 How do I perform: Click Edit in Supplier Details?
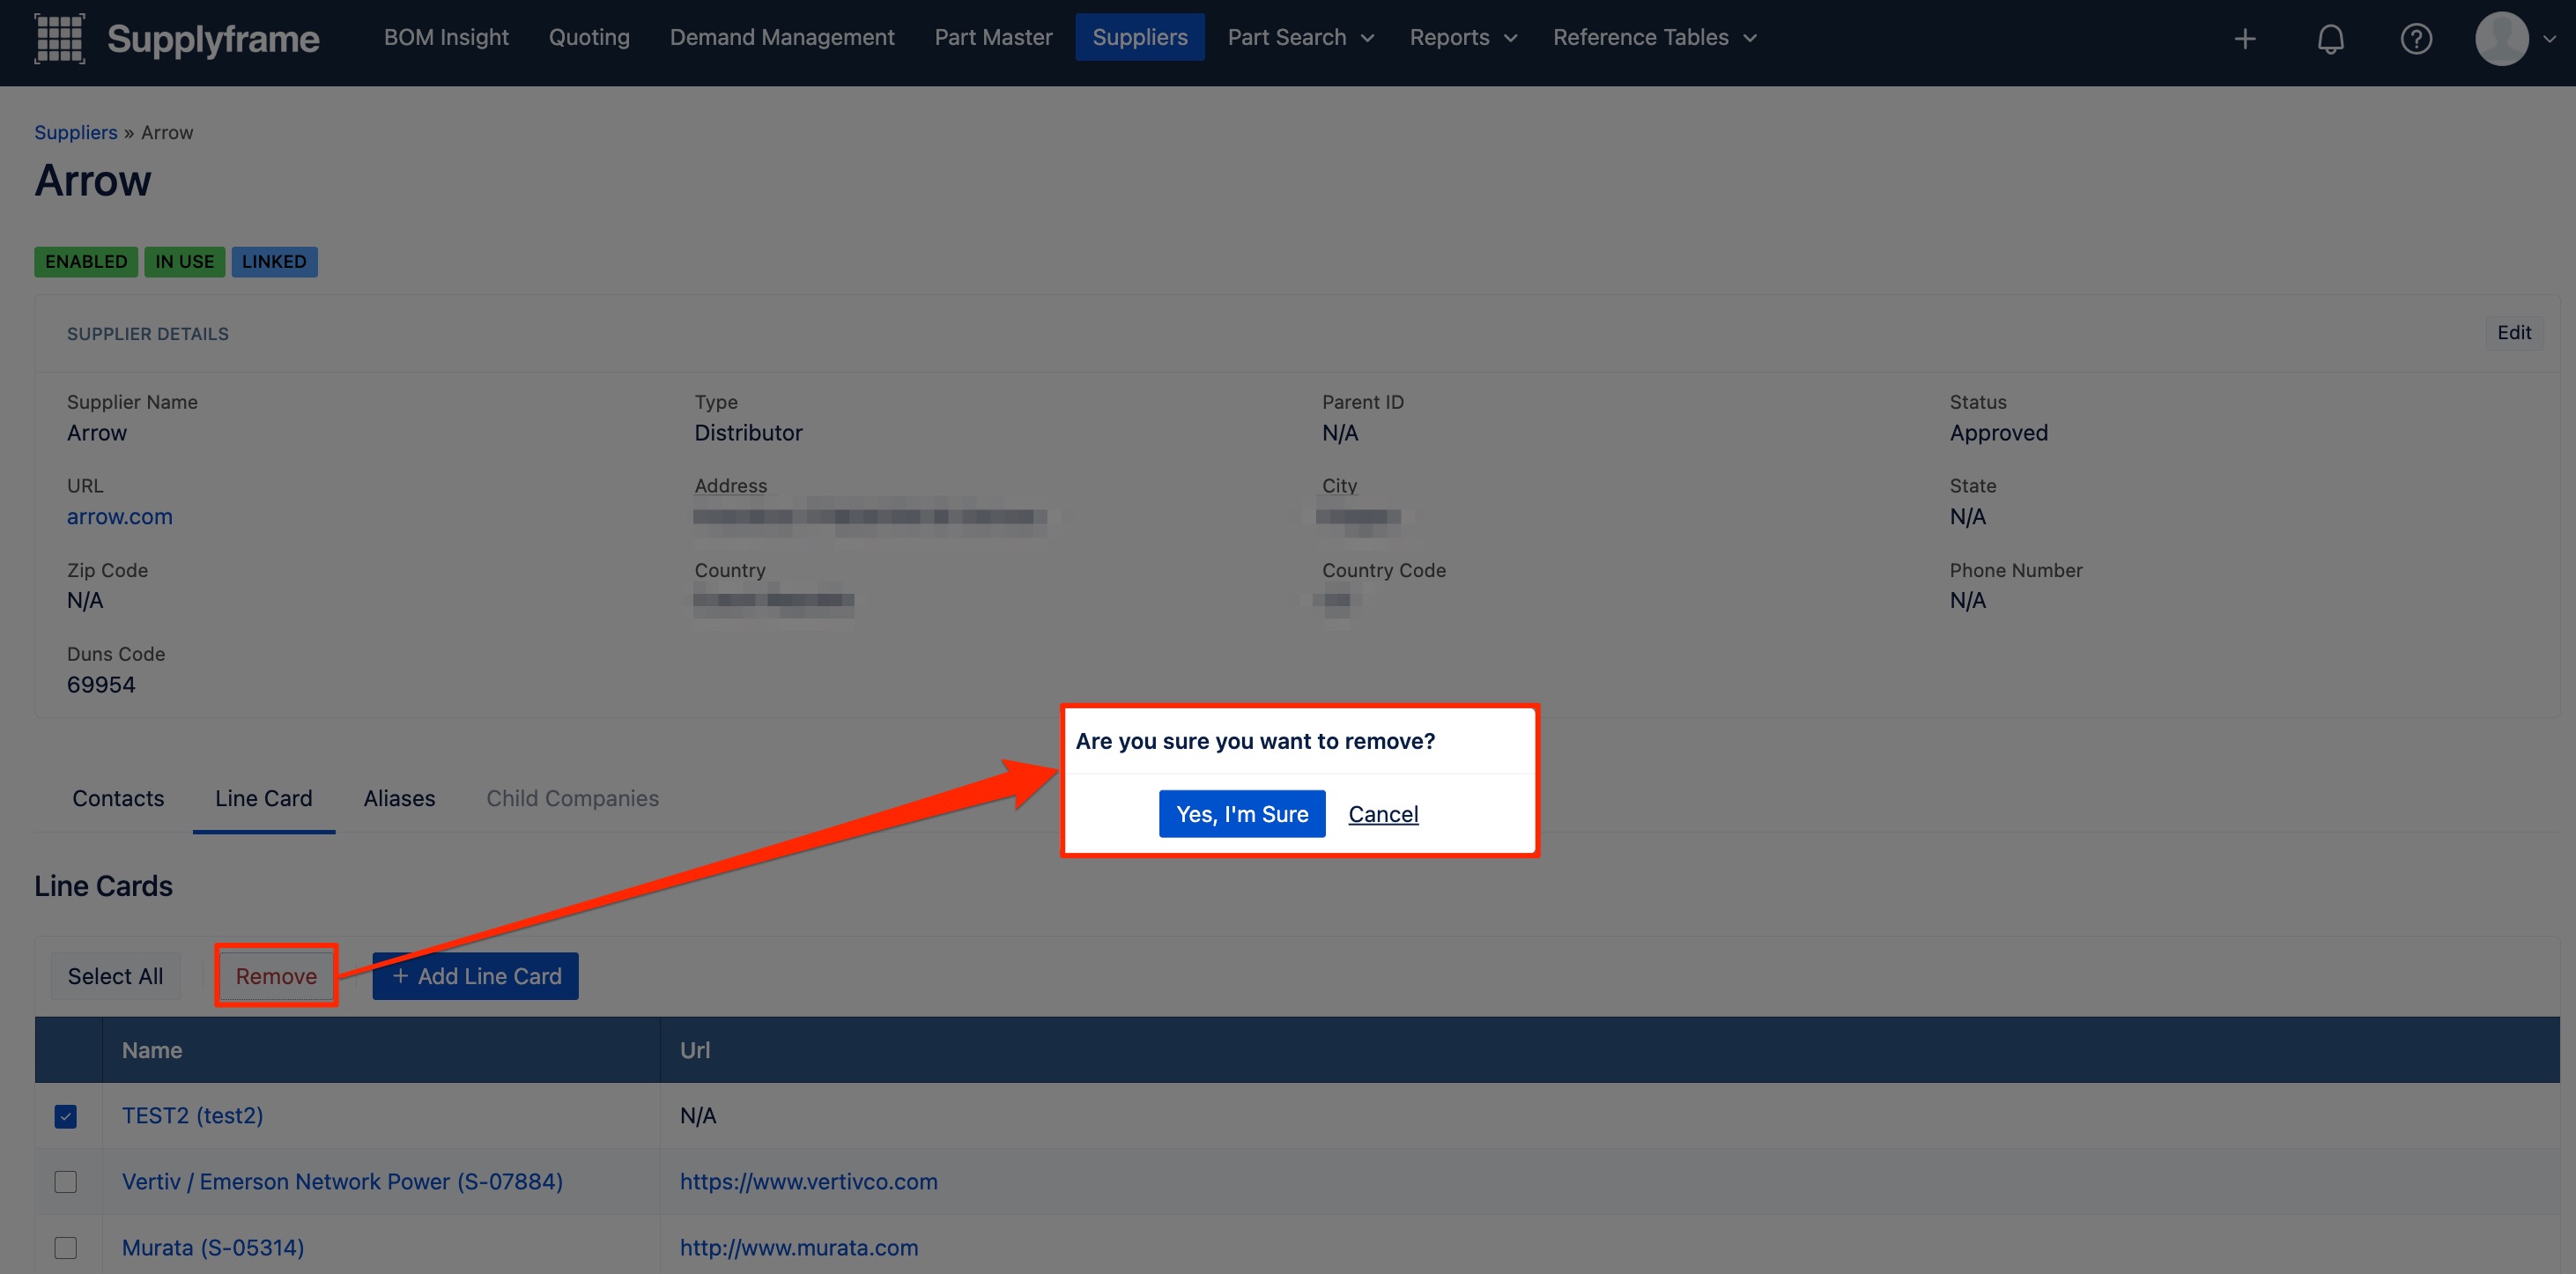click(2514, 332)
